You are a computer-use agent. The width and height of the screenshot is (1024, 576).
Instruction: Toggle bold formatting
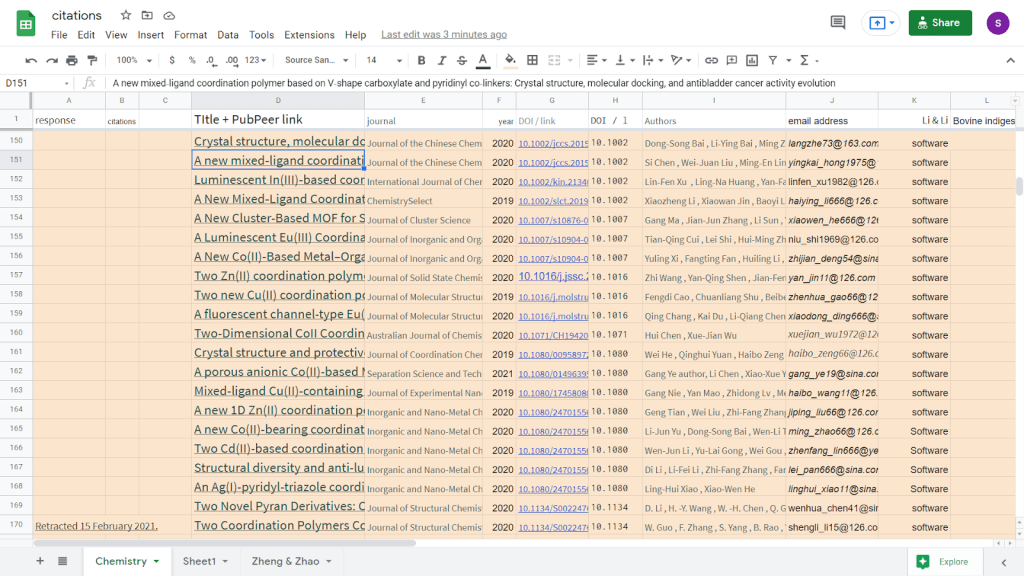(x=421, y=60)
